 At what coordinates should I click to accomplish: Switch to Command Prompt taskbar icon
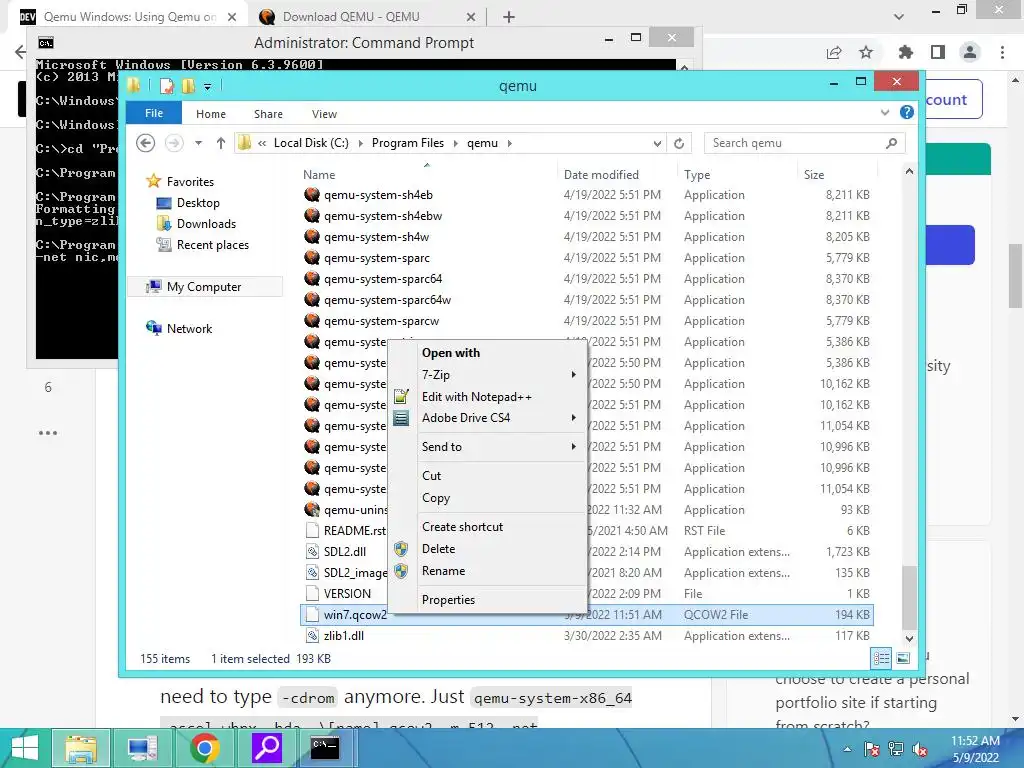coord(325,748)
